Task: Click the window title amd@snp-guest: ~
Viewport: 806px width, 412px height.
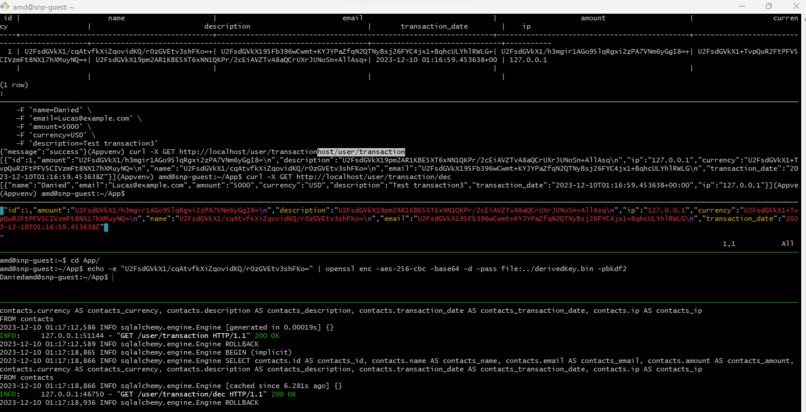Action: [44, 7]
